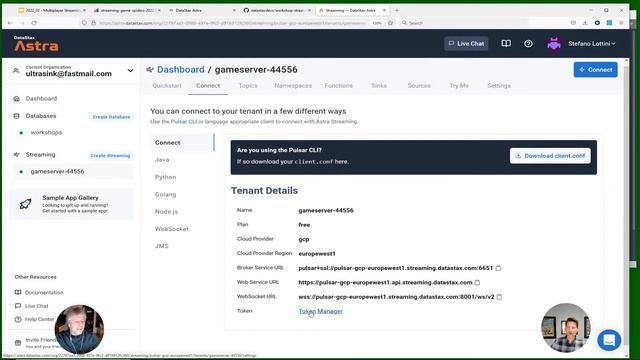Click the Streaming icon in sidebar
Screen dimensions: 640x360
[x=16, y=155]
